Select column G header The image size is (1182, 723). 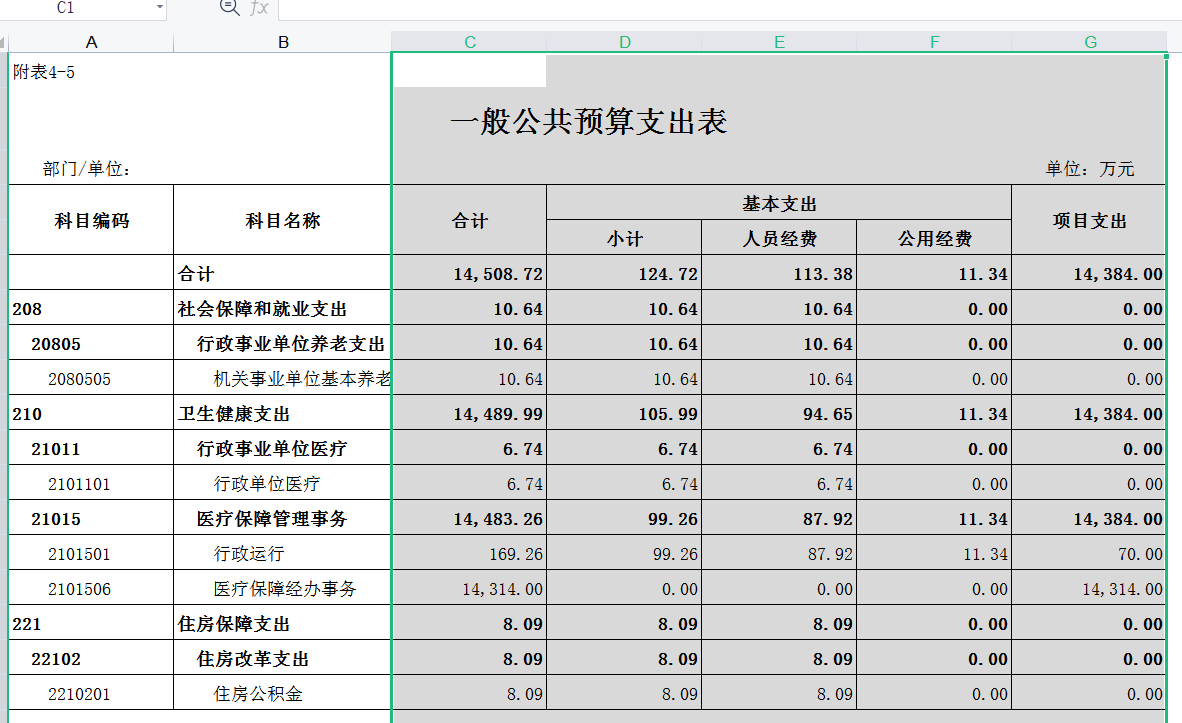(1090, 42)
